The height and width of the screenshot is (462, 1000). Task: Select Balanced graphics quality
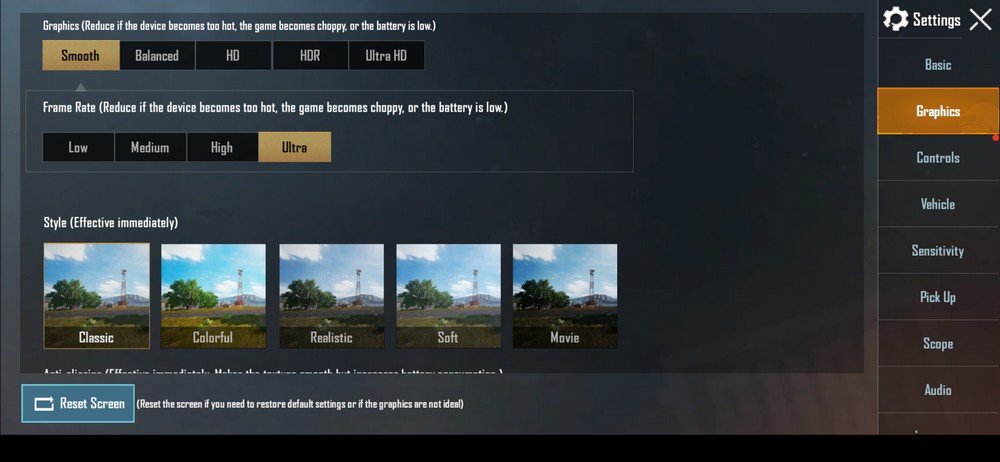click(157, 56)
